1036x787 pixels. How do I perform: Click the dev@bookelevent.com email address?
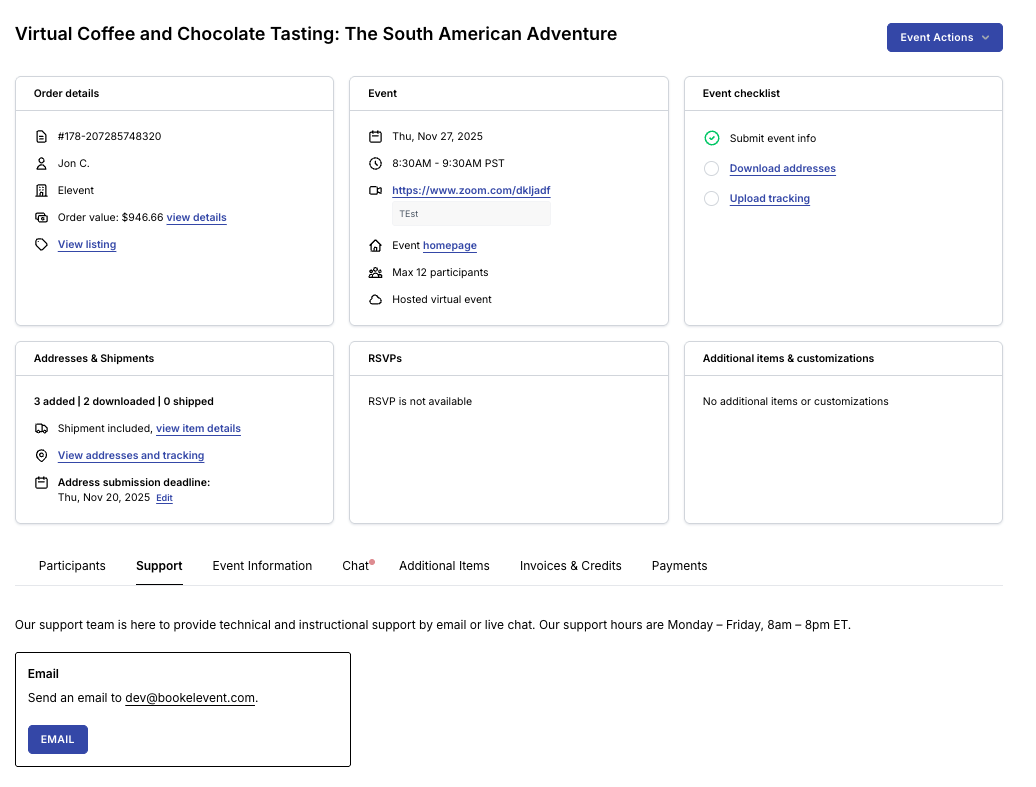(190, 698)
